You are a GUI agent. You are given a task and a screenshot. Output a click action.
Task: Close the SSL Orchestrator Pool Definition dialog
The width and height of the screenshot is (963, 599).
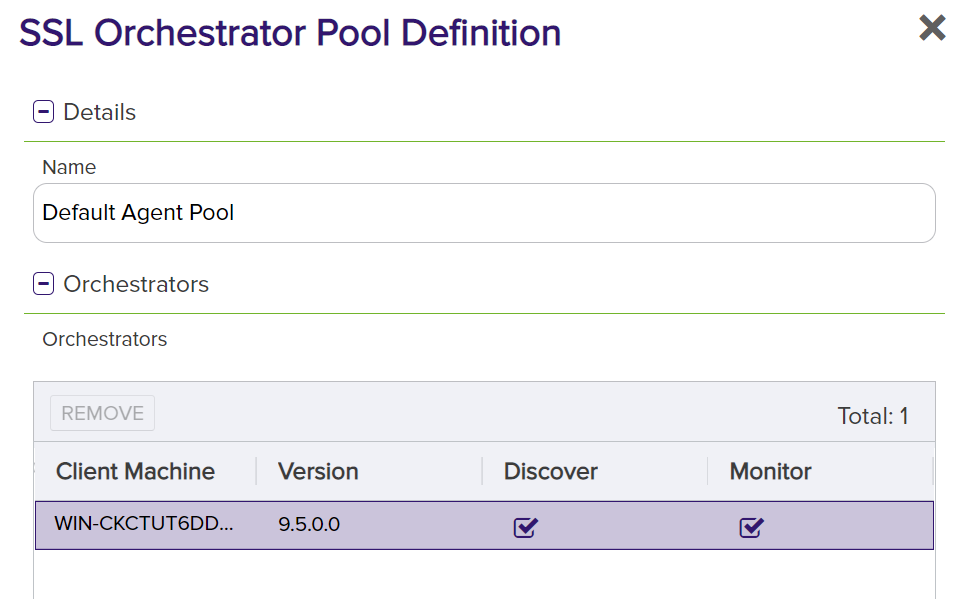pyautogui.click(x=932, y=28)
